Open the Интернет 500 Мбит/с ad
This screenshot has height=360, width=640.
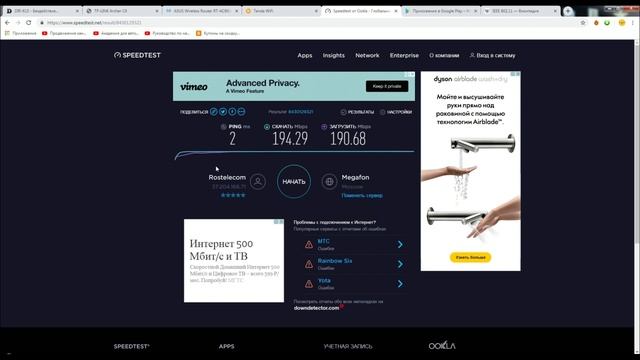[234, 261]
